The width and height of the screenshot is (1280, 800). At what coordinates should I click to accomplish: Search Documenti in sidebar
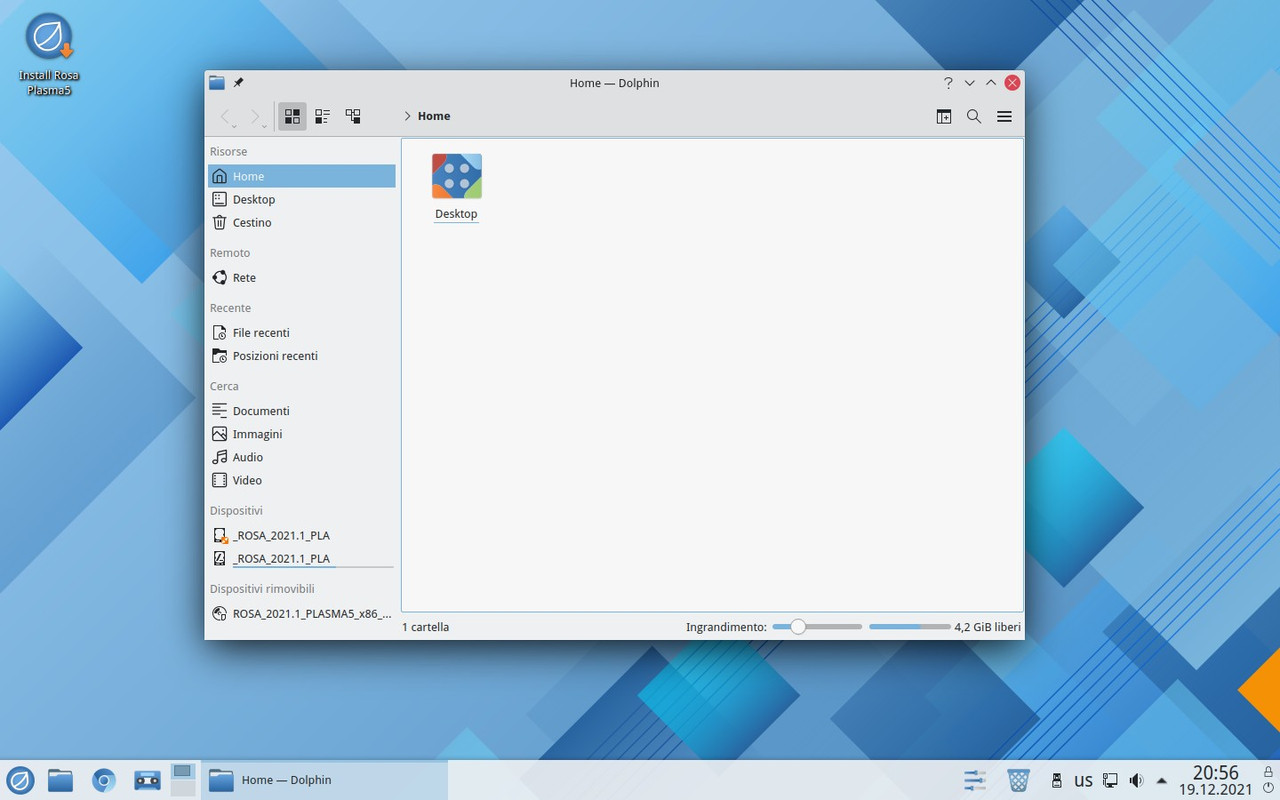pyautogui.click(x=302, y=410)
